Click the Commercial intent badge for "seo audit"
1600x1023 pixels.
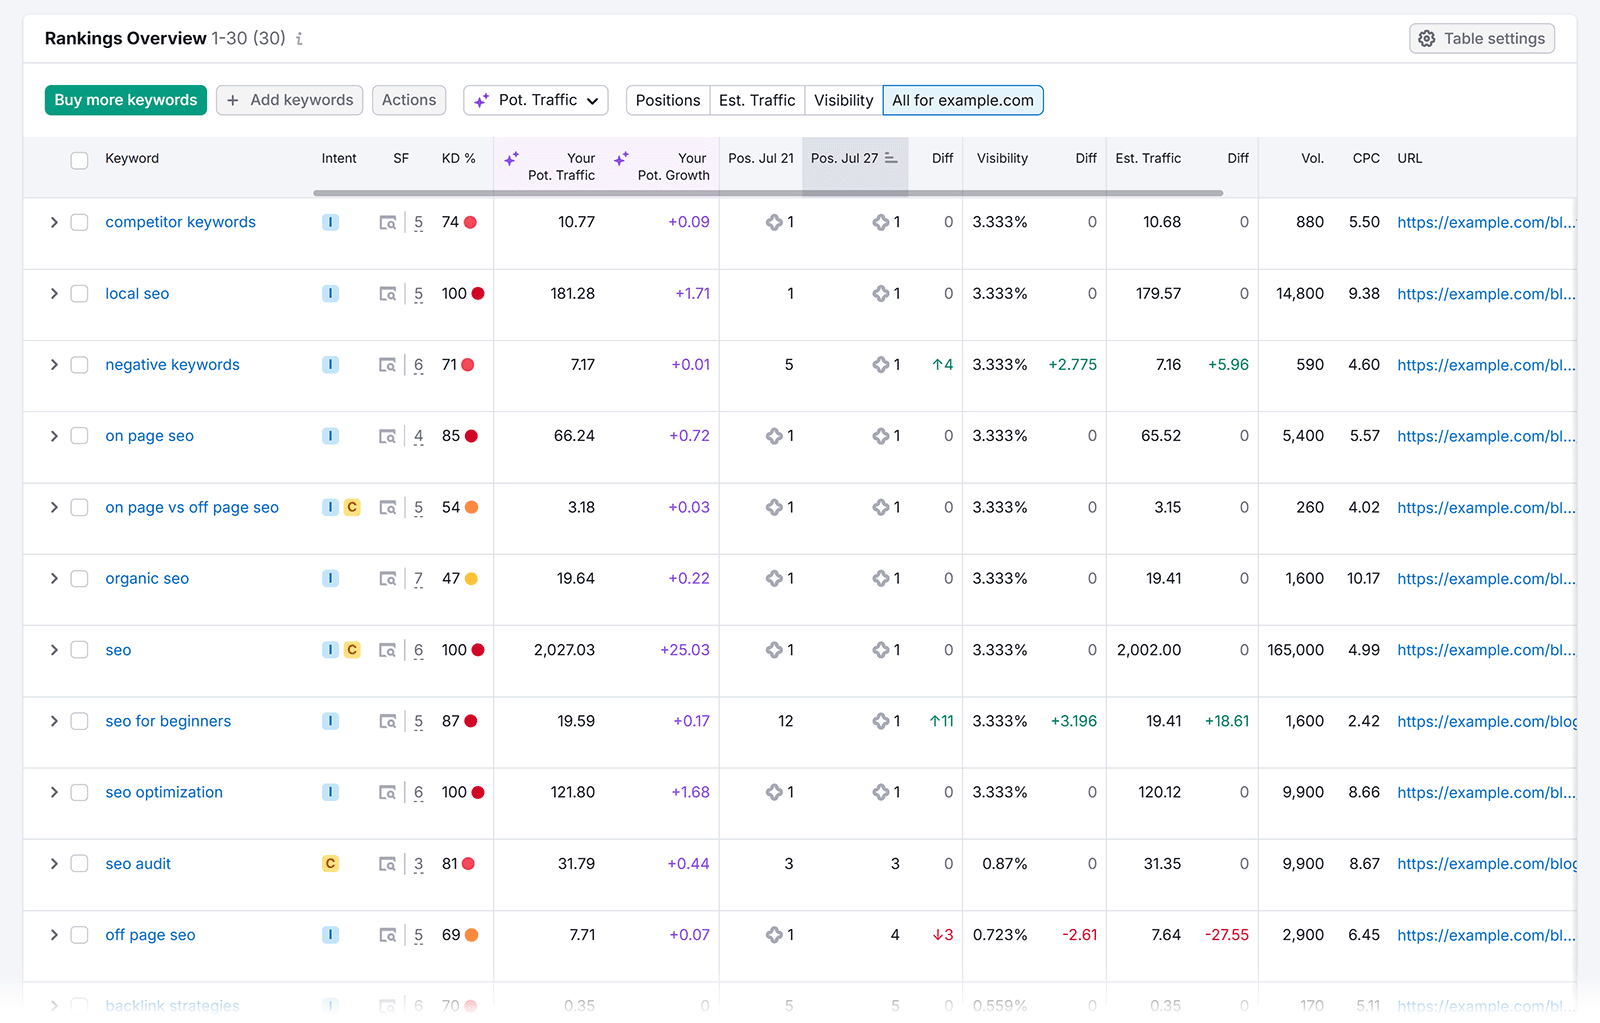[330, 863]
